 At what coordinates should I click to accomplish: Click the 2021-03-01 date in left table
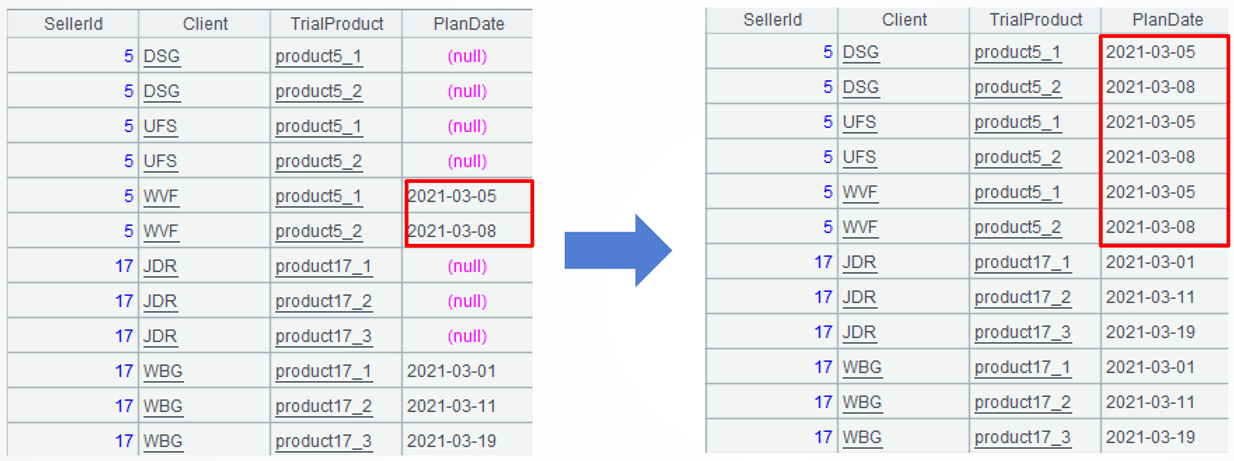point(451,371)
